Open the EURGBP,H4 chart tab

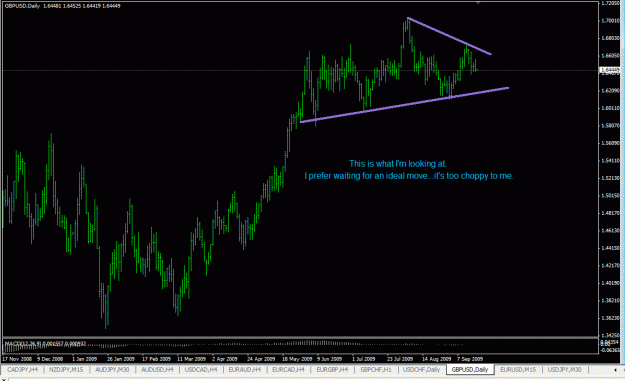(332, 370)
